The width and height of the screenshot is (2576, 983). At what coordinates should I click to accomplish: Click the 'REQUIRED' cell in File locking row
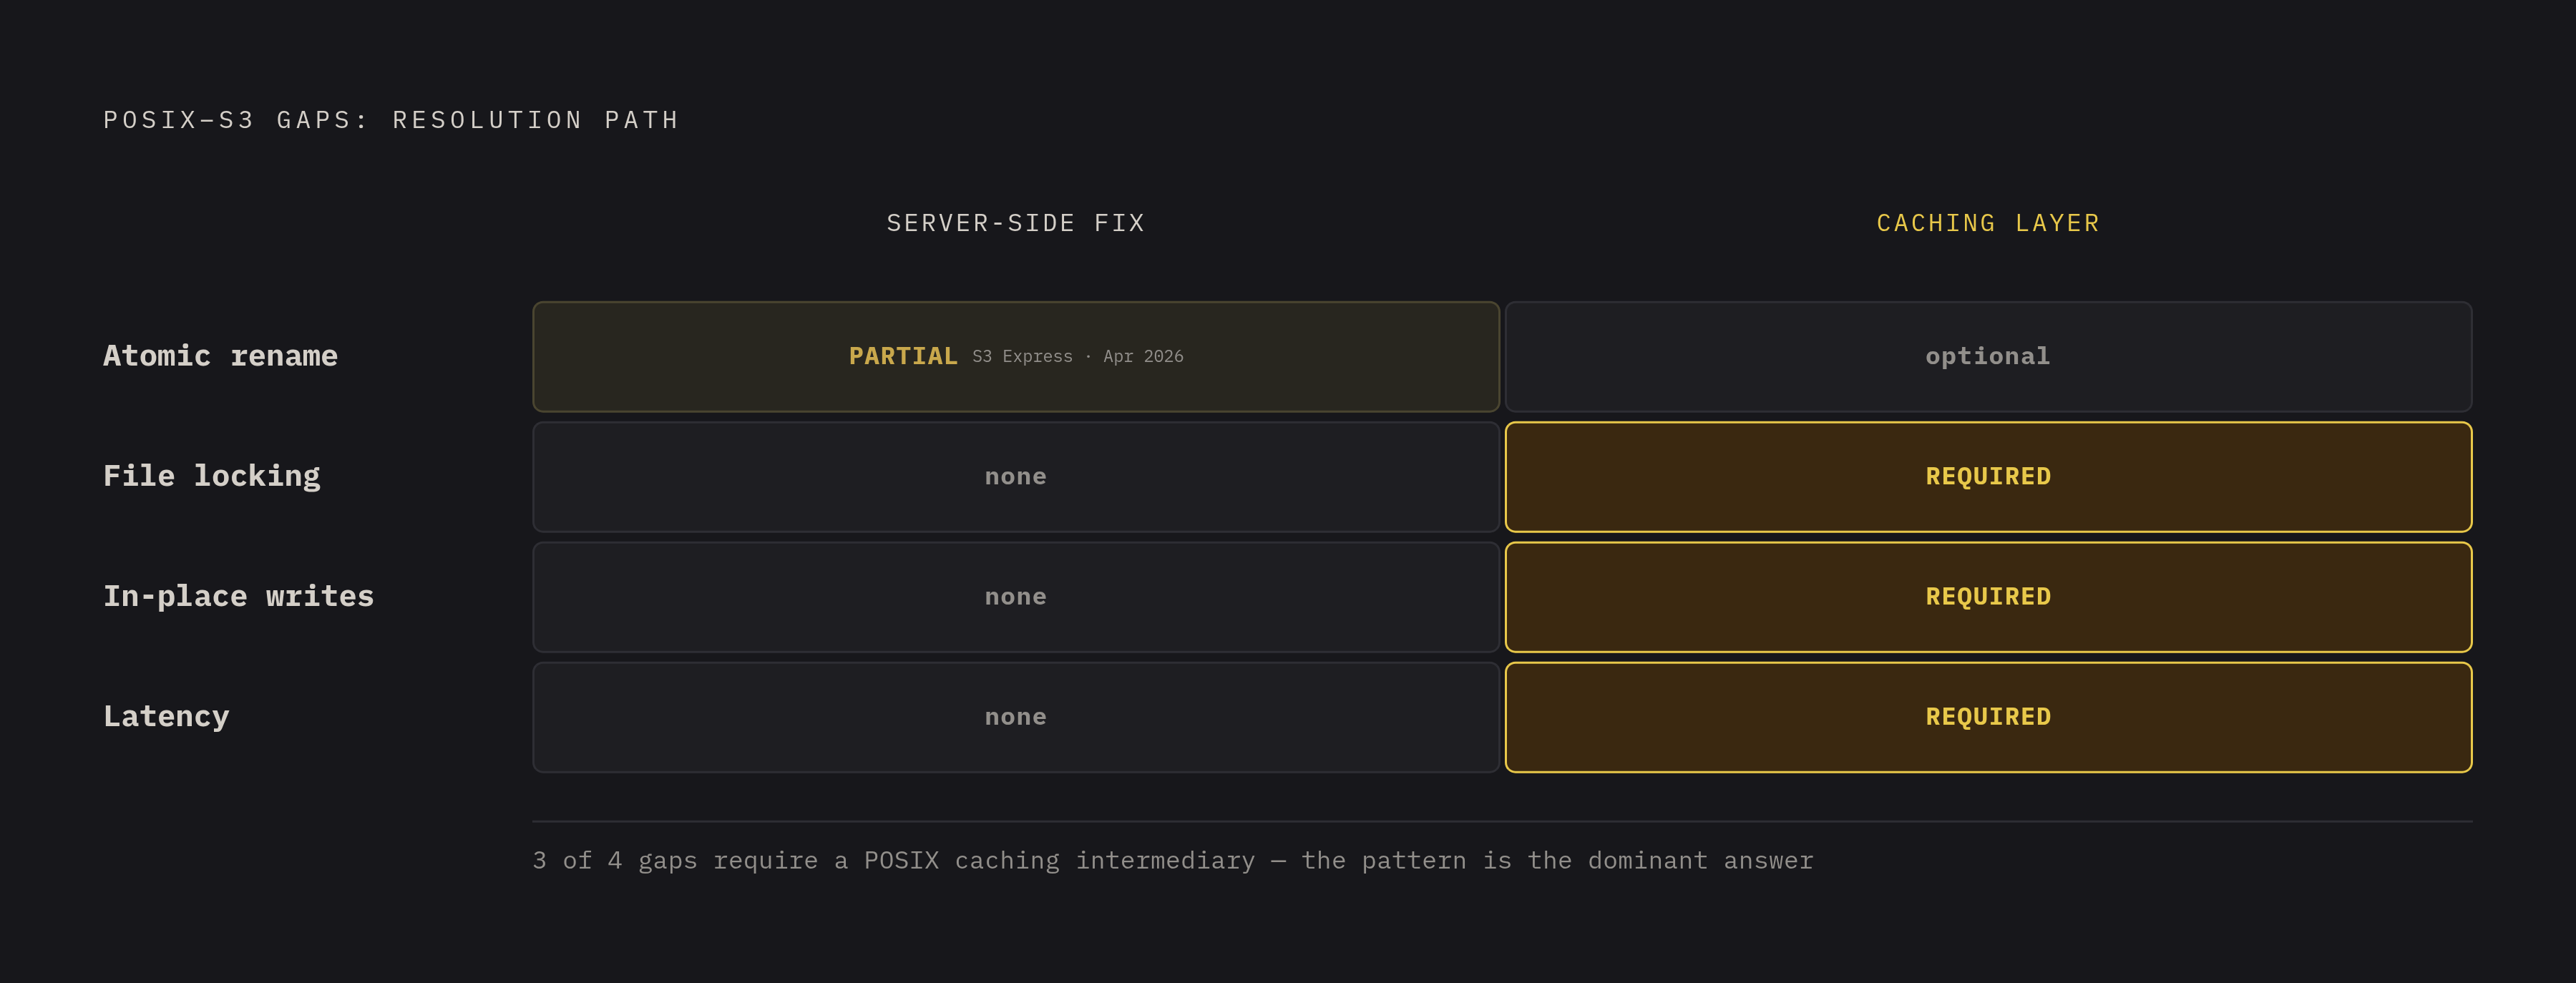point(1988,477)
